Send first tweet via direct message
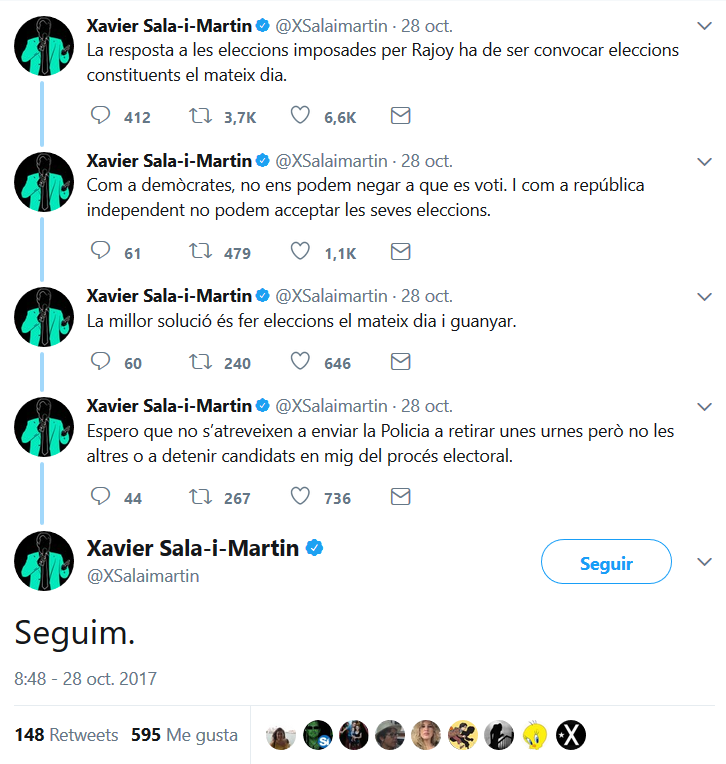The height and width of the screenshot is (764, 726). 400,117
